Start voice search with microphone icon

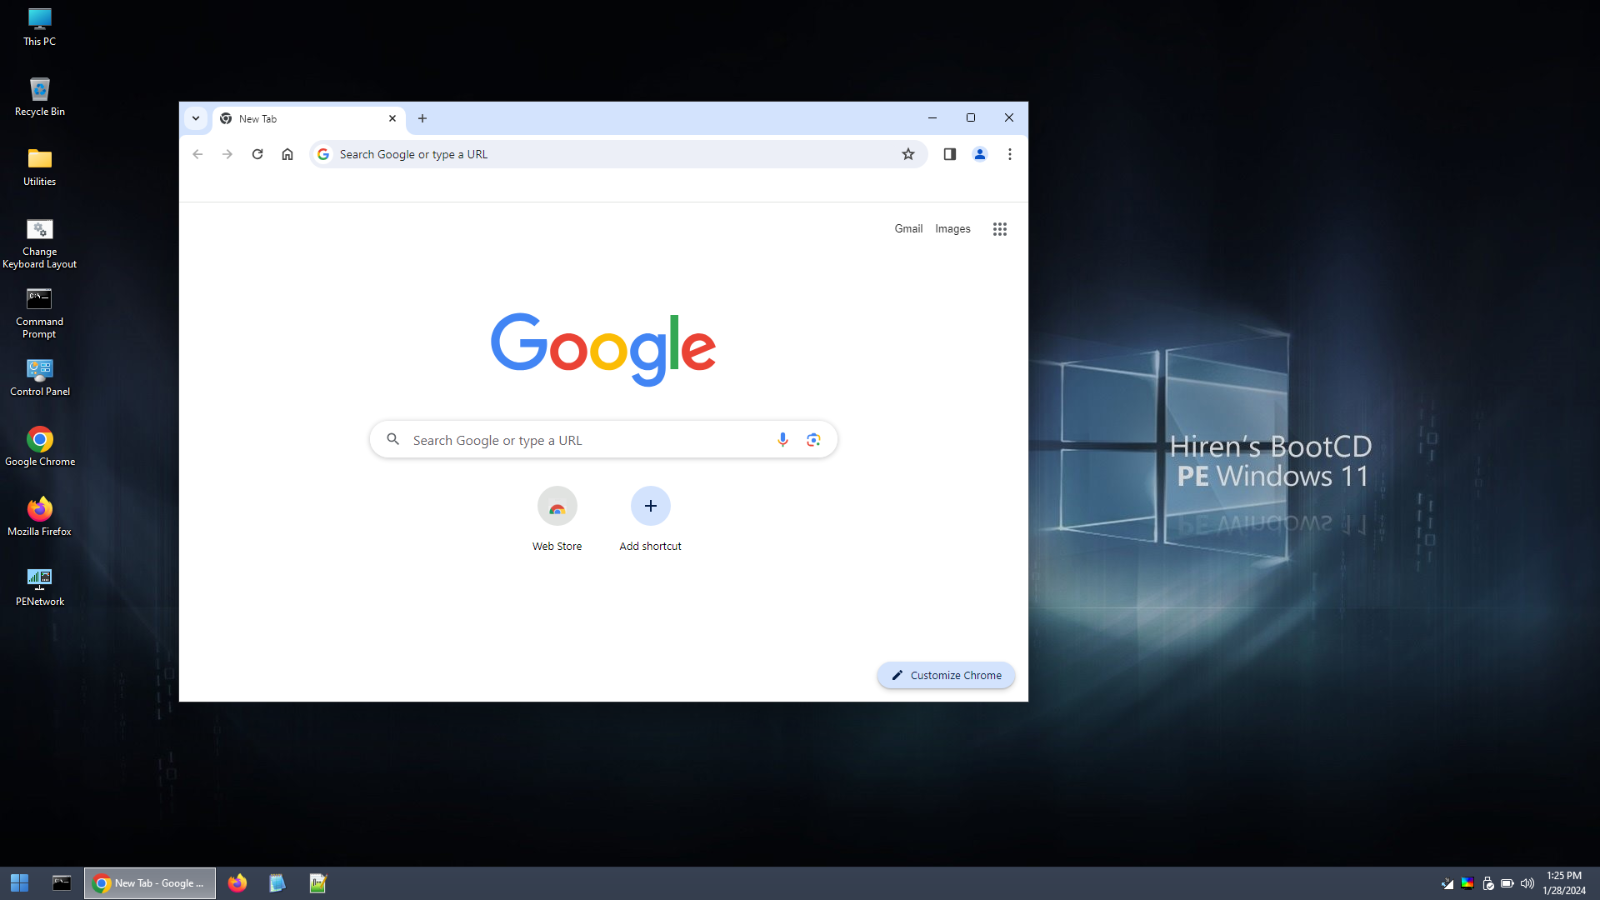[783, 440]
